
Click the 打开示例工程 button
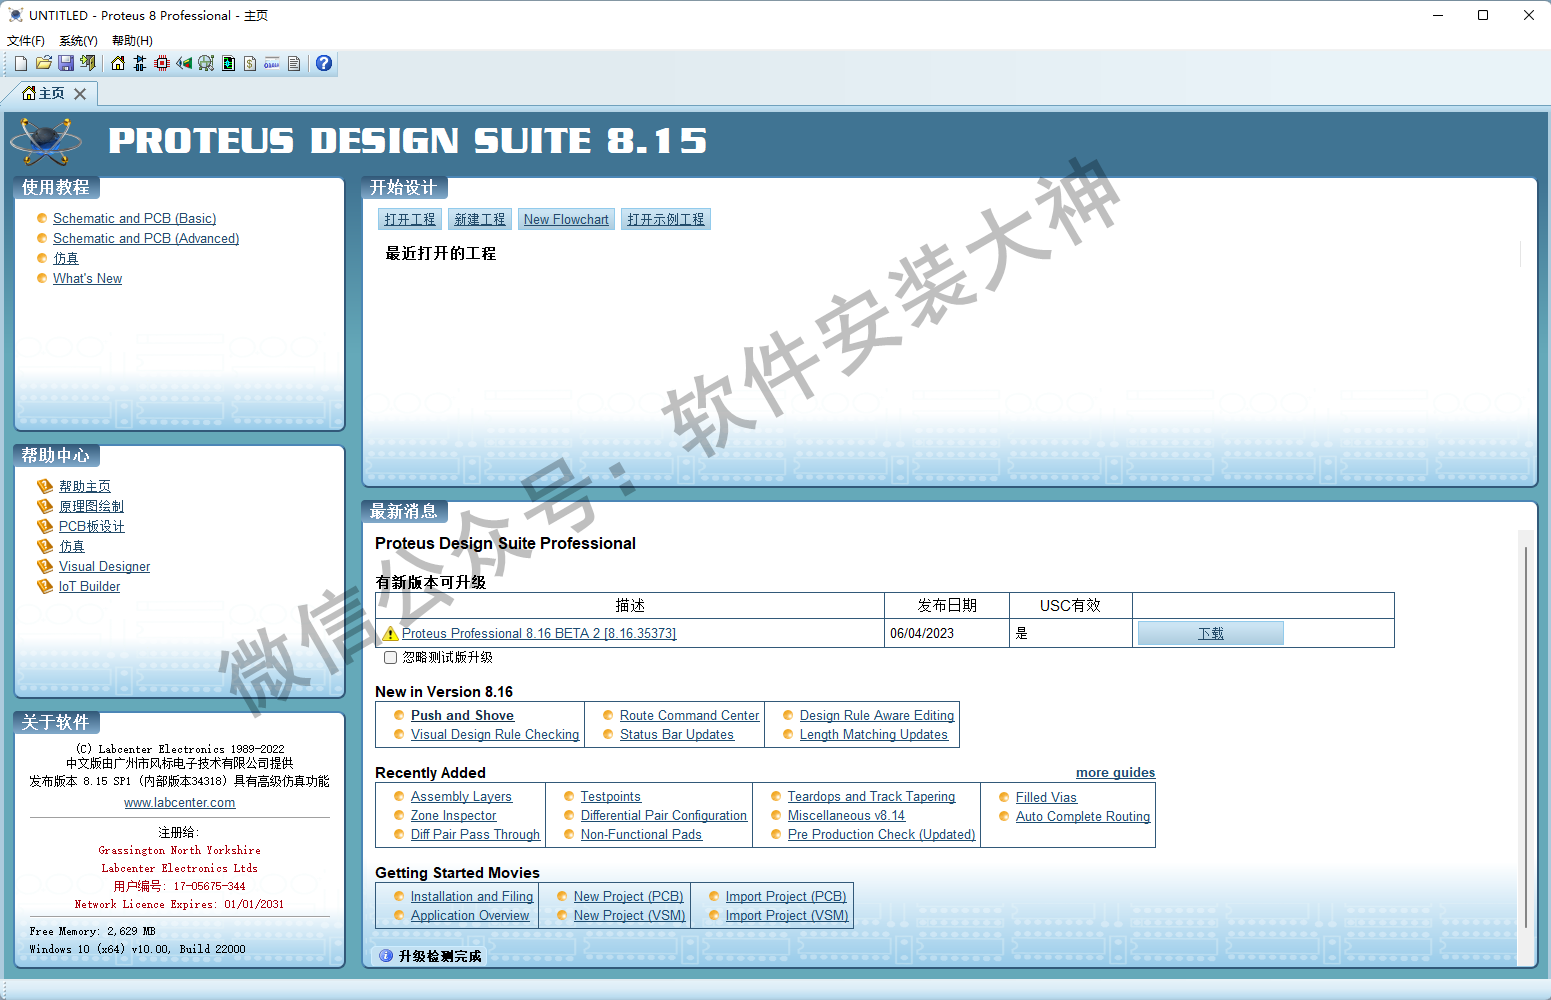point(666,219)
